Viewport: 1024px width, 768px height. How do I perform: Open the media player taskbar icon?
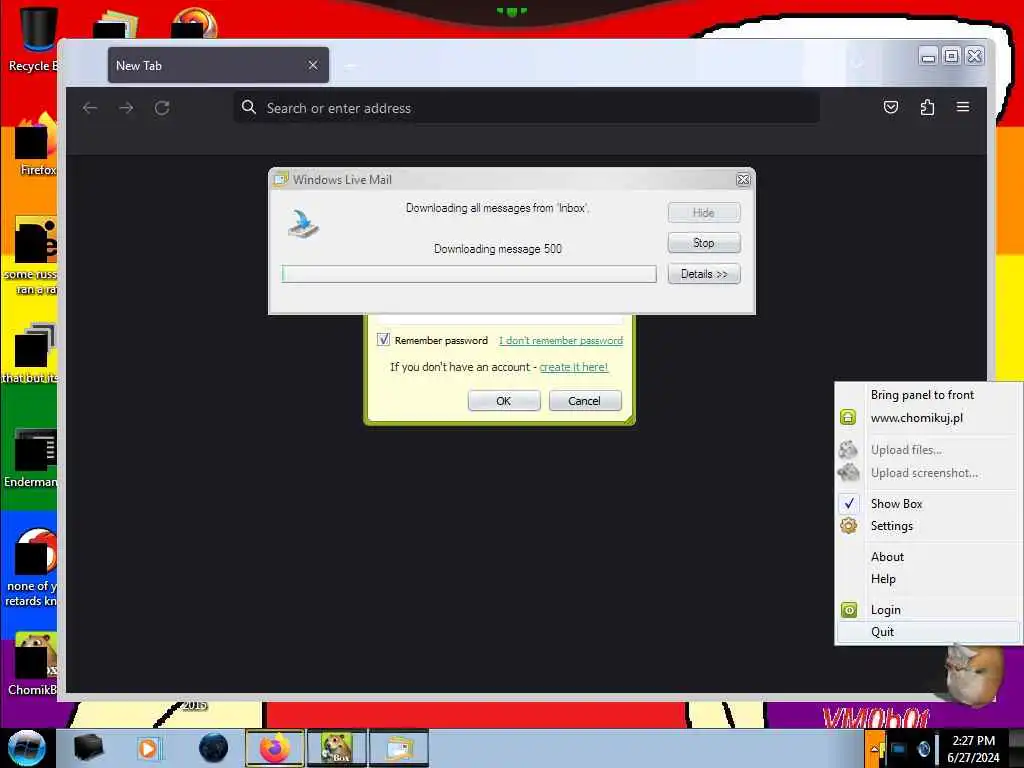149,748
